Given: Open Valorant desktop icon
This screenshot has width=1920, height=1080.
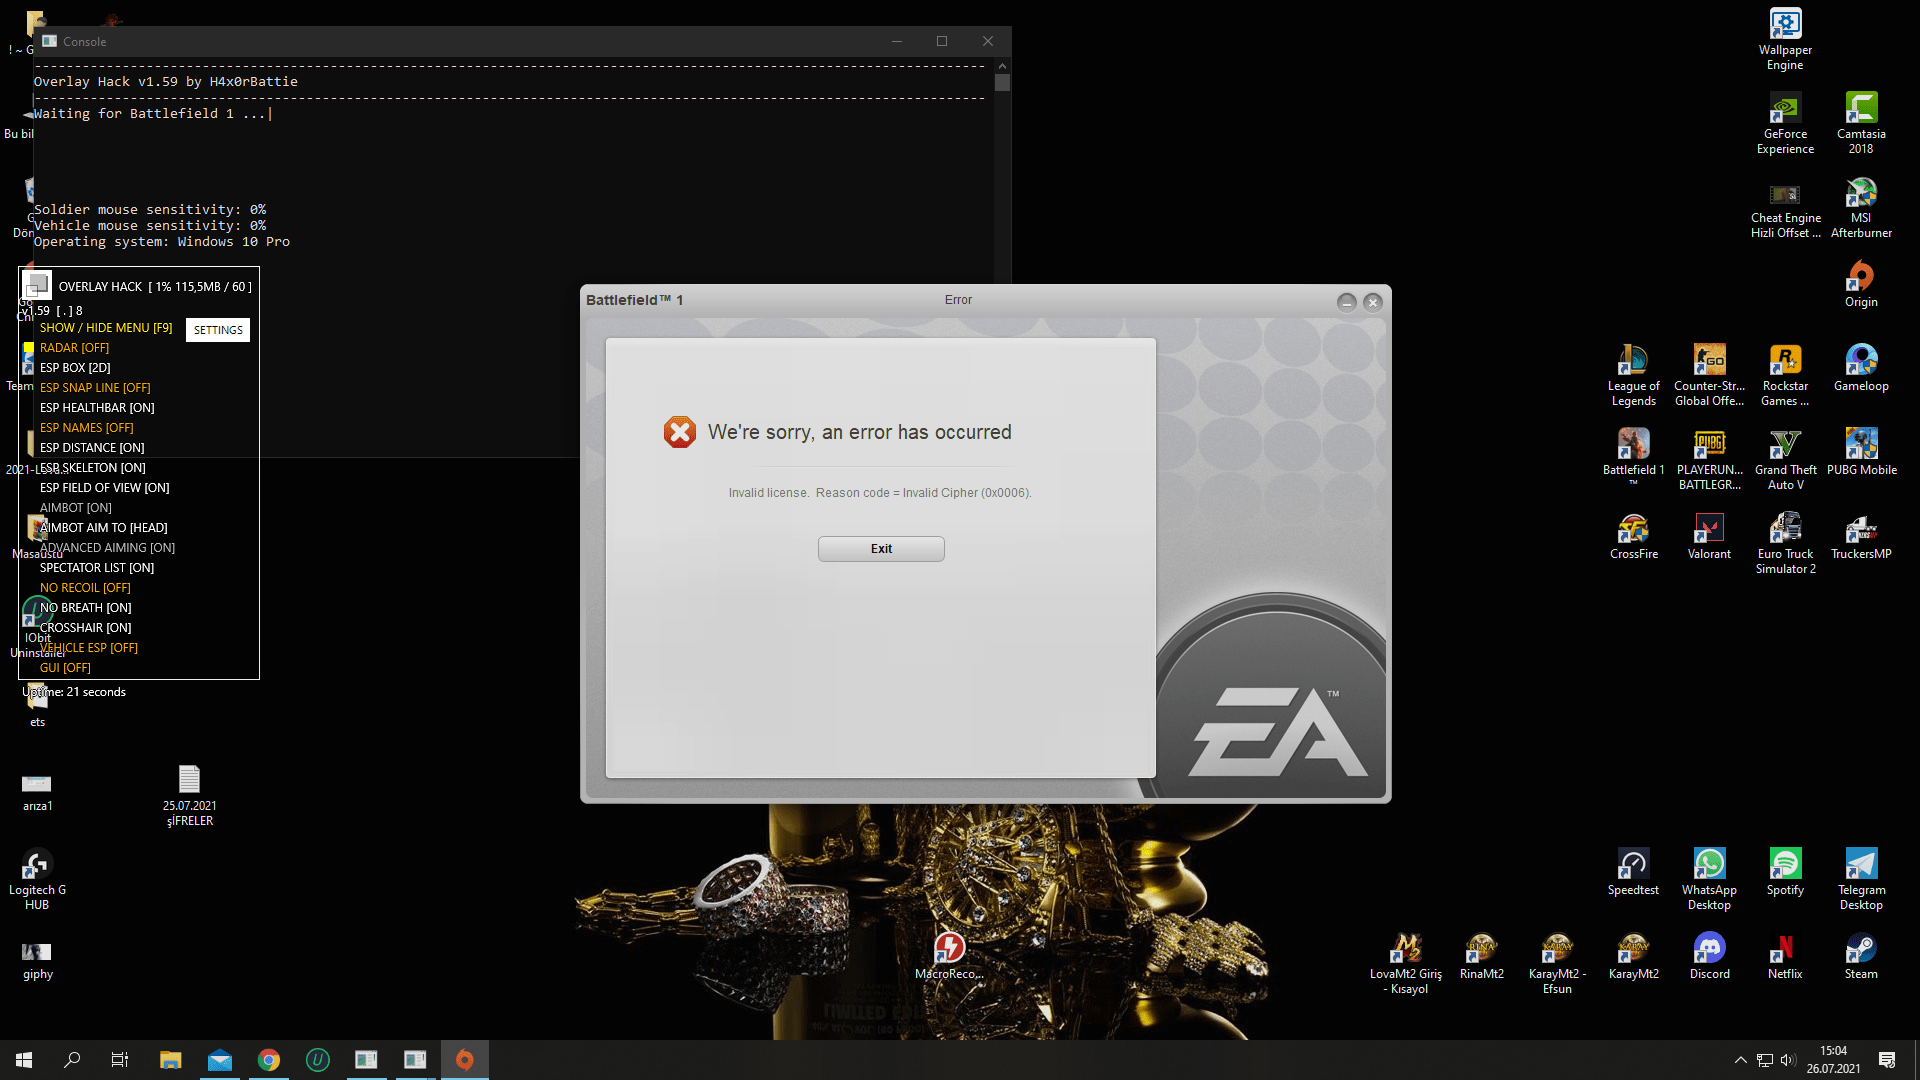Looking at the screenshot, I should pos(1709,536).
